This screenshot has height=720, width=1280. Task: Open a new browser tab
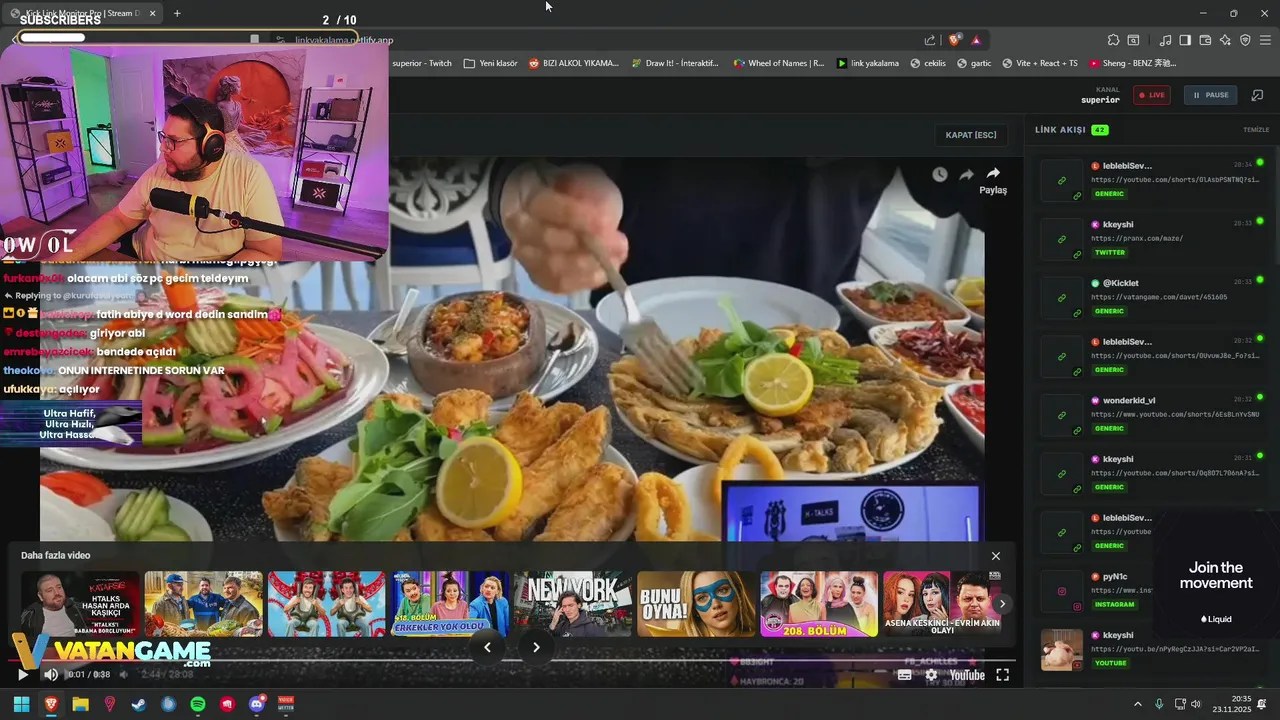177,13
